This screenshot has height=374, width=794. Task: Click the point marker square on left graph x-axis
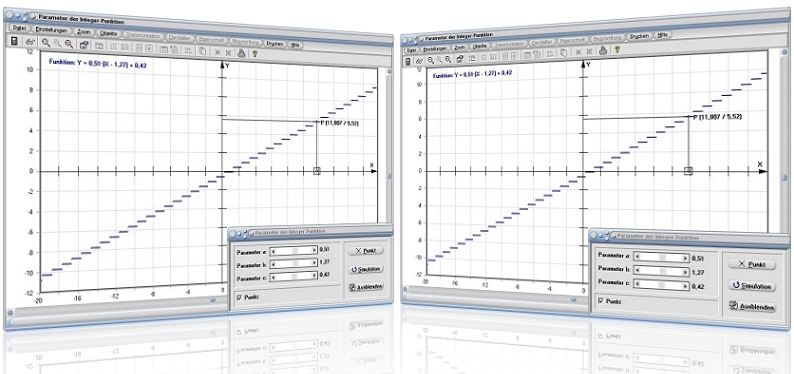317,171
